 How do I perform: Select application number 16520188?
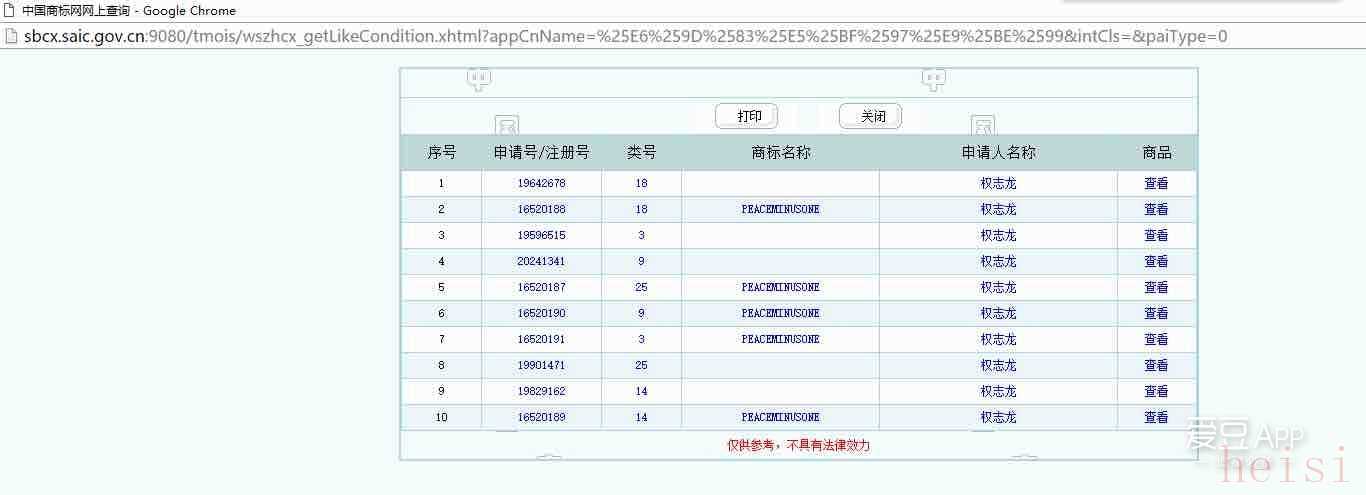tap(541, 210)
